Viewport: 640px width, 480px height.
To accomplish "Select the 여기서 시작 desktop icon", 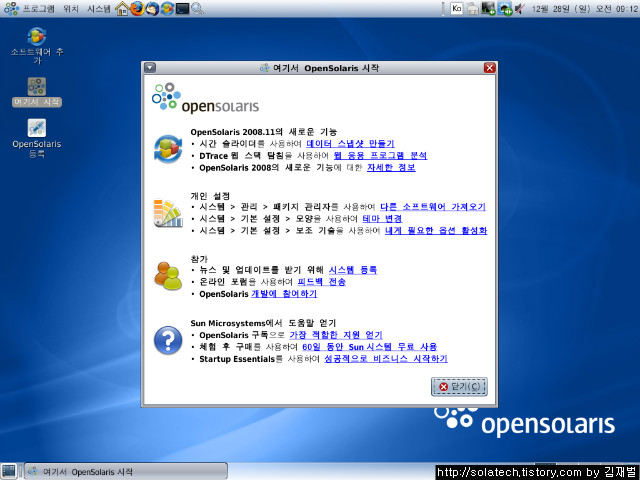I will point(37,92).
